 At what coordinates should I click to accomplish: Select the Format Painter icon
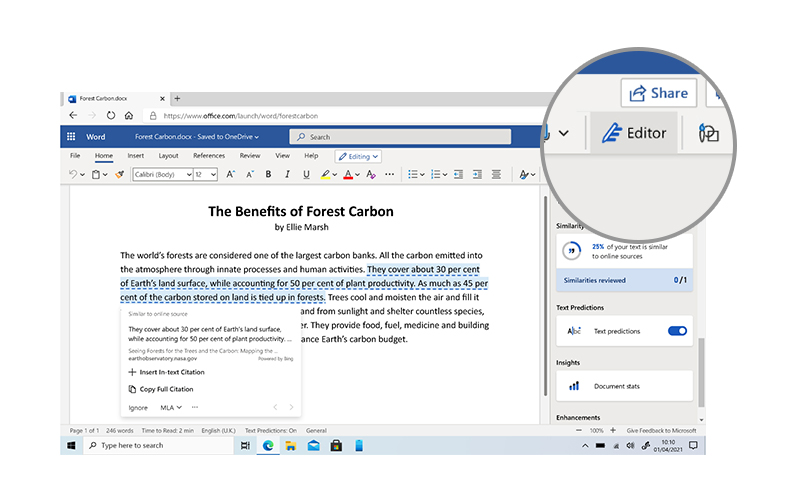point(120,174)
